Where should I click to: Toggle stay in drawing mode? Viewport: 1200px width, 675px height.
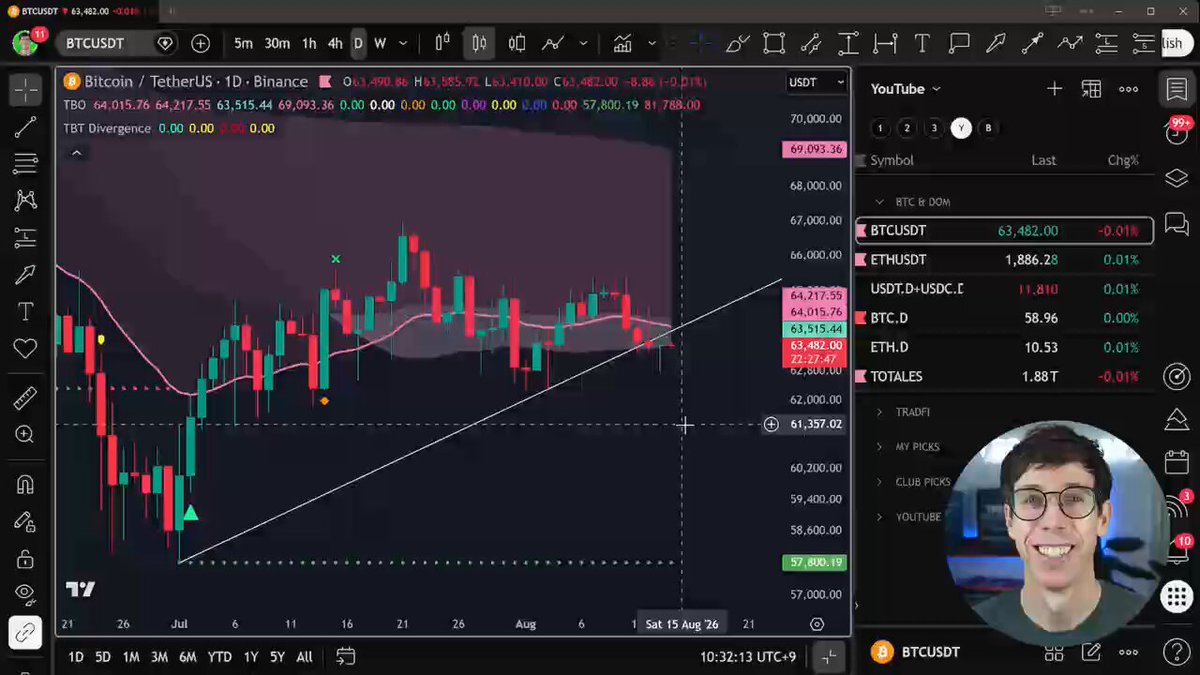pos(25,522)
